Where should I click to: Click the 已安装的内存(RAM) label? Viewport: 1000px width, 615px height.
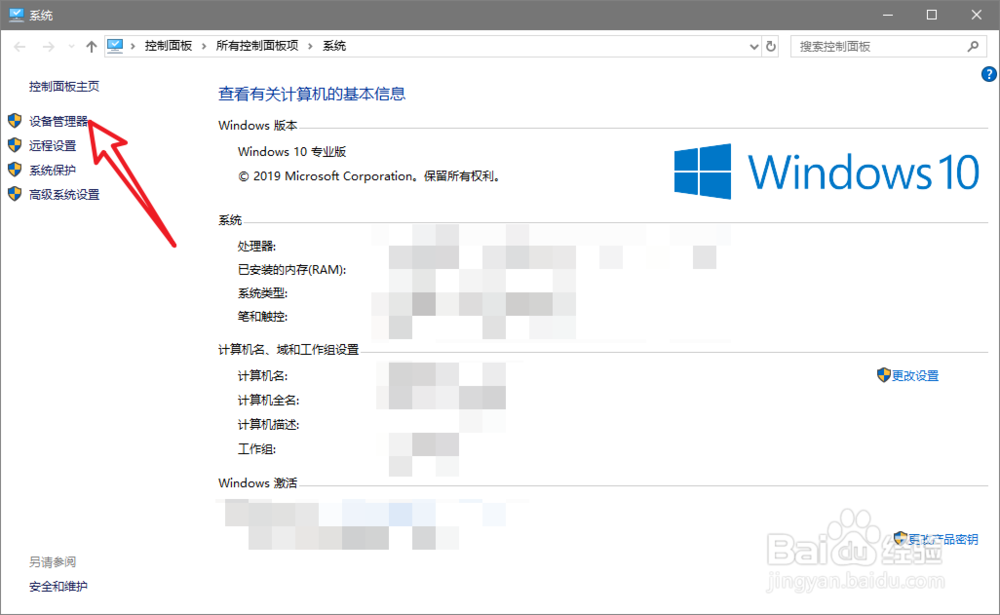pyautogui.click(x=292, y=270)
